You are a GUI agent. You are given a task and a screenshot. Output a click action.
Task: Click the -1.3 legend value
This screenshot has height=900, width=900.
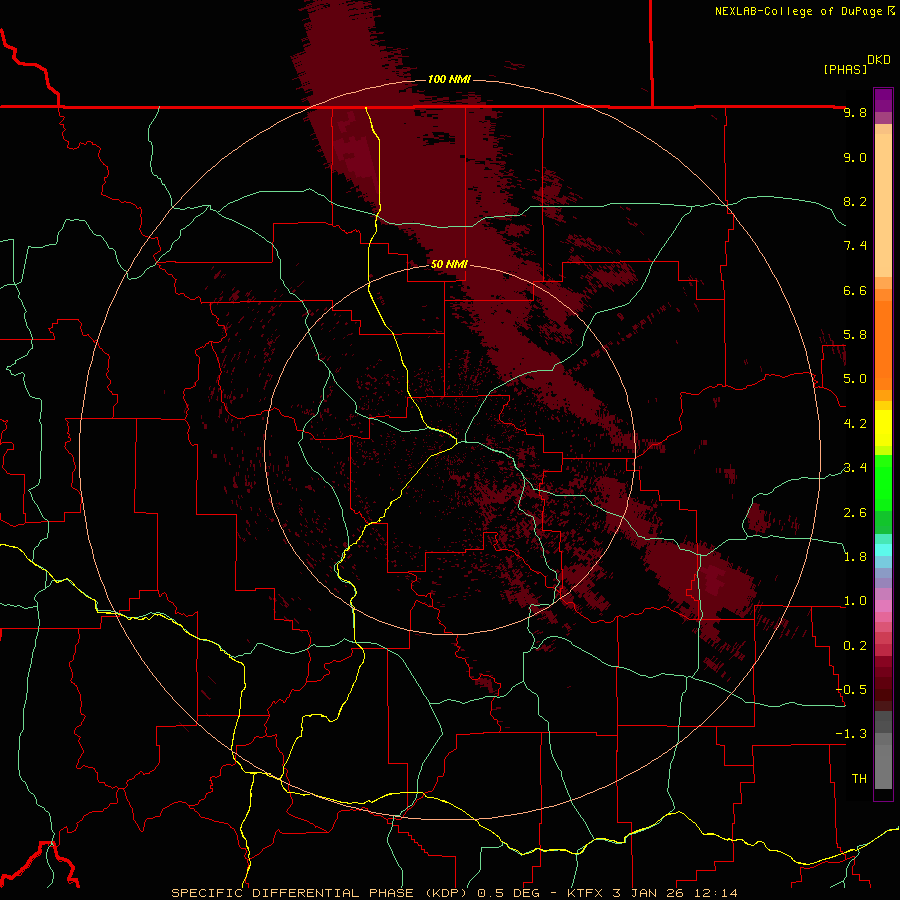click(851, 734)
